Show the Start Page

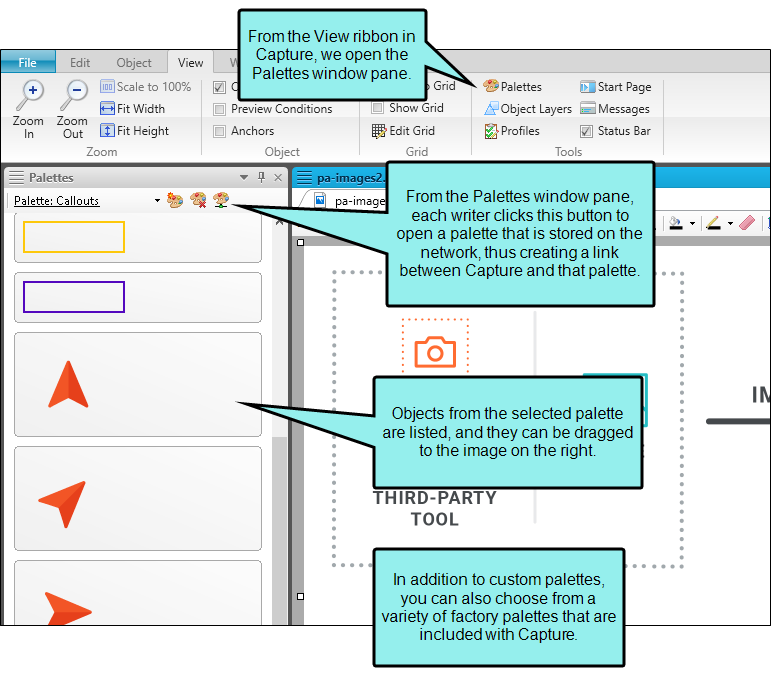(616, 87)
